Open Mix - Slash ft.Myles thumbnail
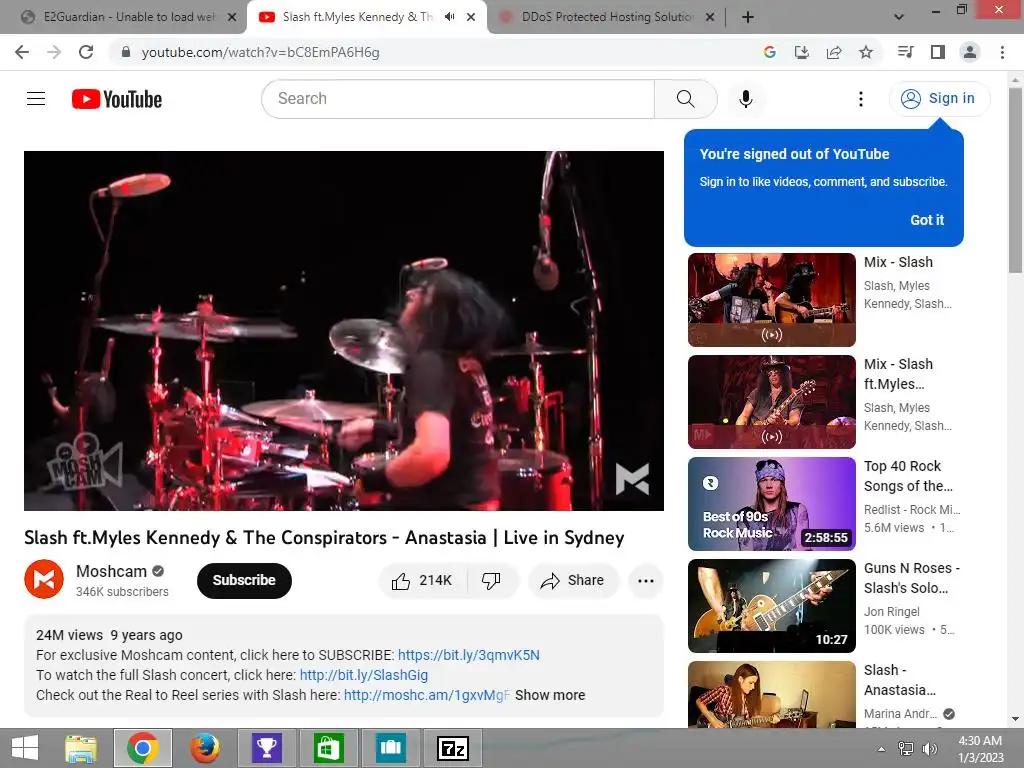Screen dimensions: 1024x768 pos(772,402)
